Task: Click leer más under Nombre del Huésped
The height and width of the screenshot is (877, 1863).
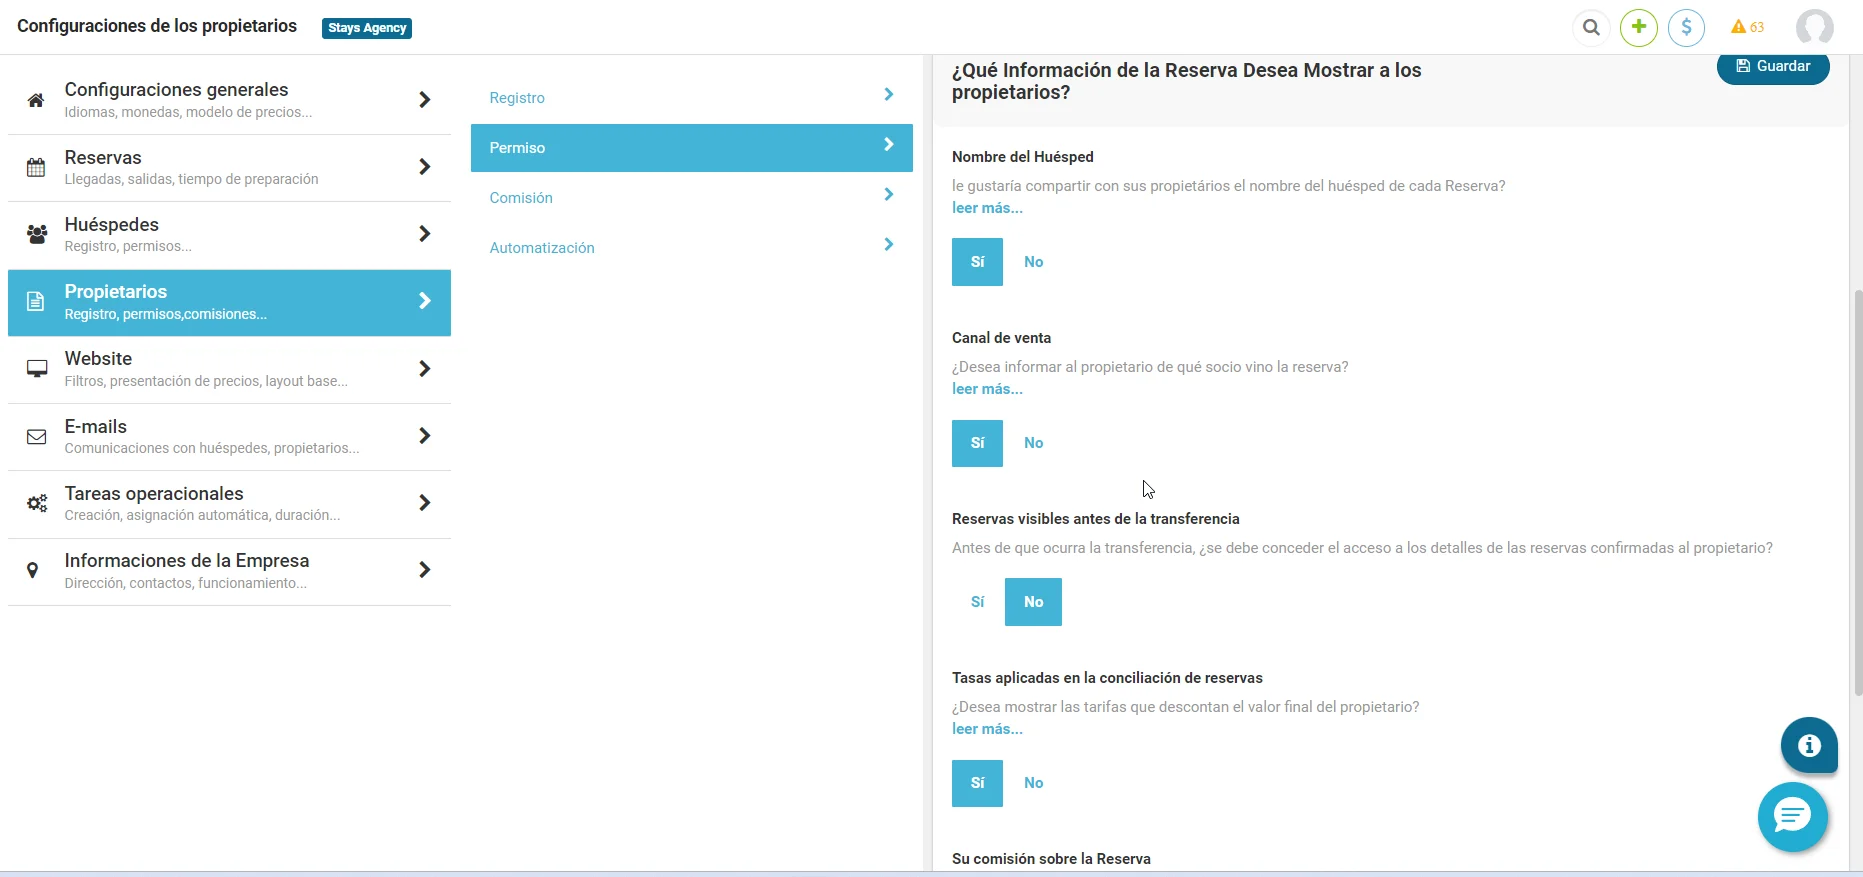Action: click(x=987, y=208)
